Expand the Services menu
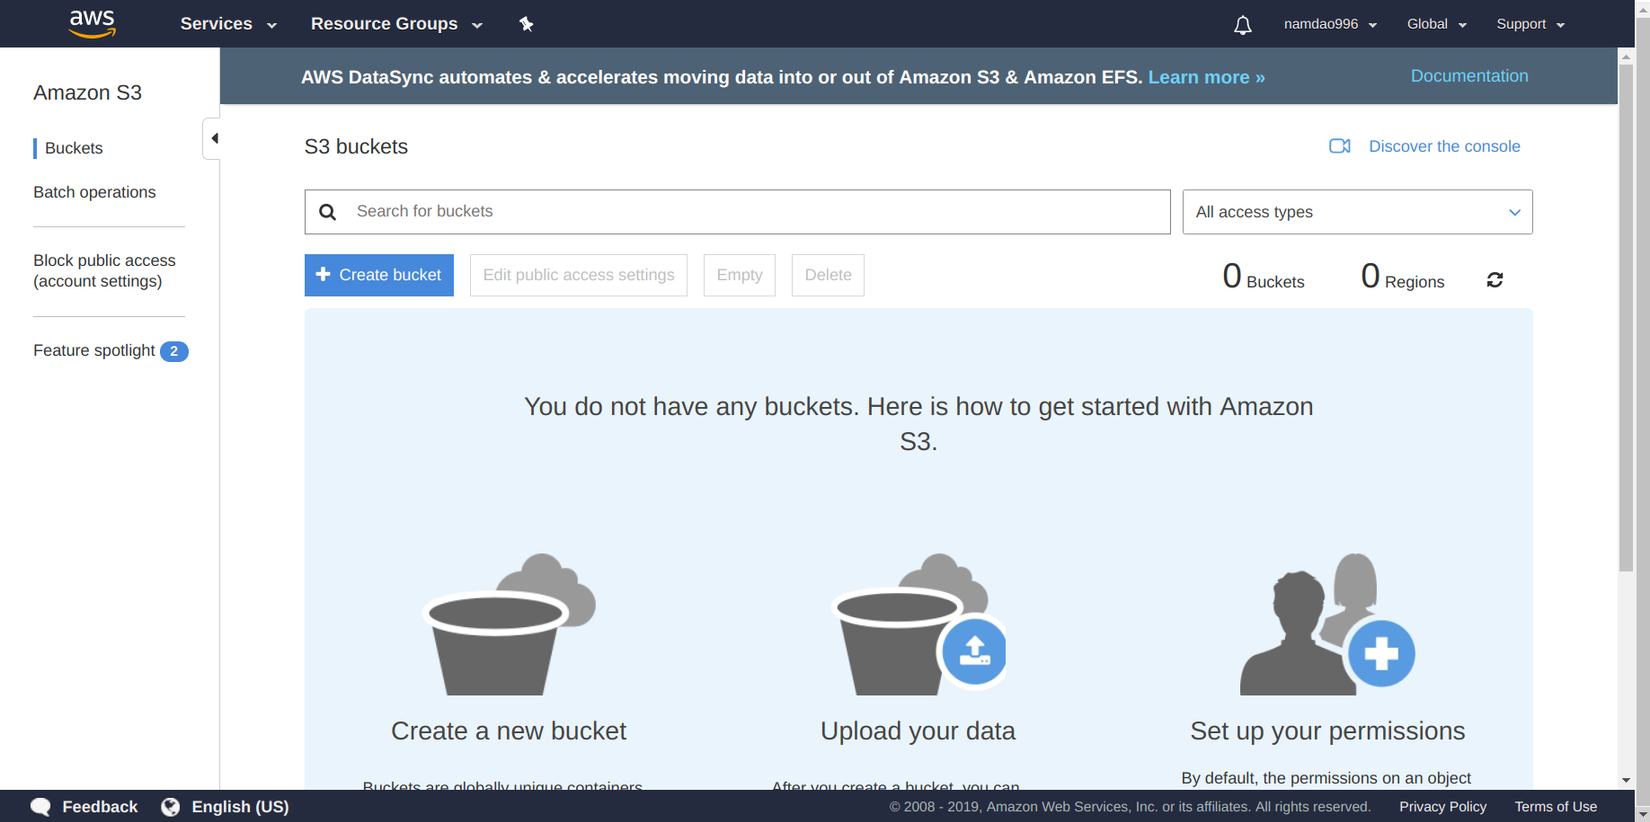 click(x=228, y=24)
